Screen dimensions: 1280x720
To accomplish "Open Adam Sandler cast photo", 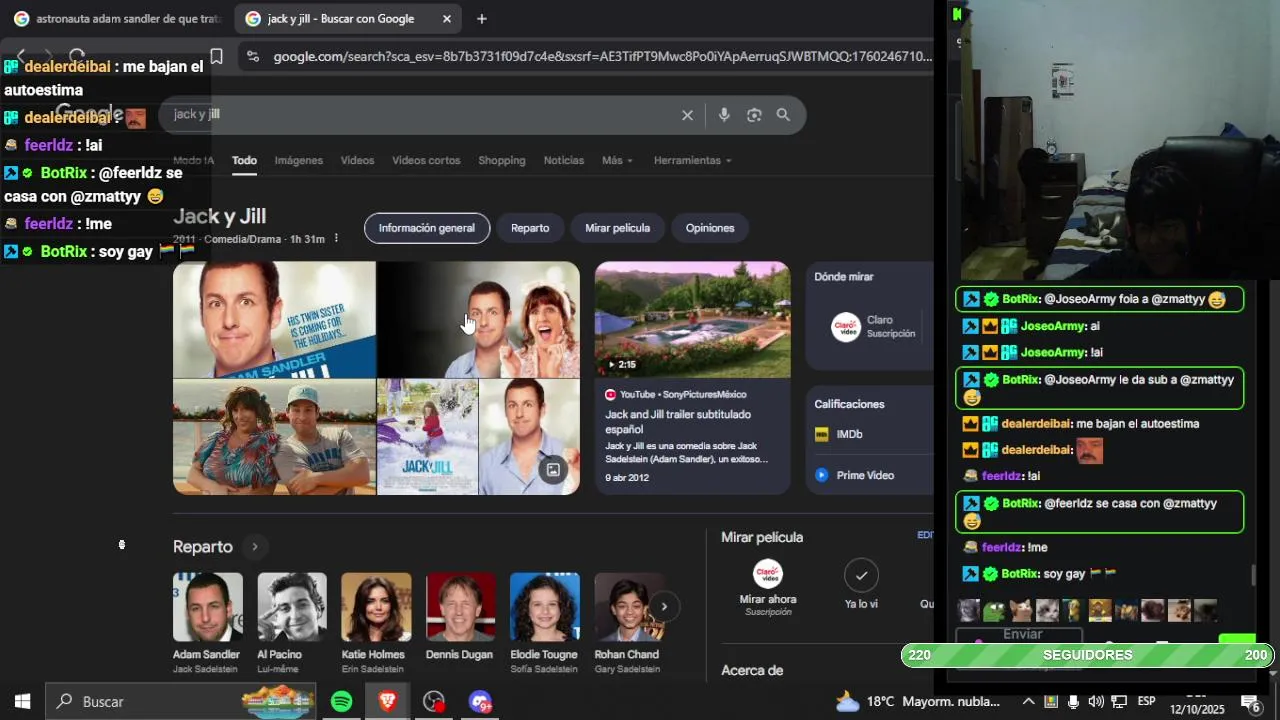I will point(207,607).
